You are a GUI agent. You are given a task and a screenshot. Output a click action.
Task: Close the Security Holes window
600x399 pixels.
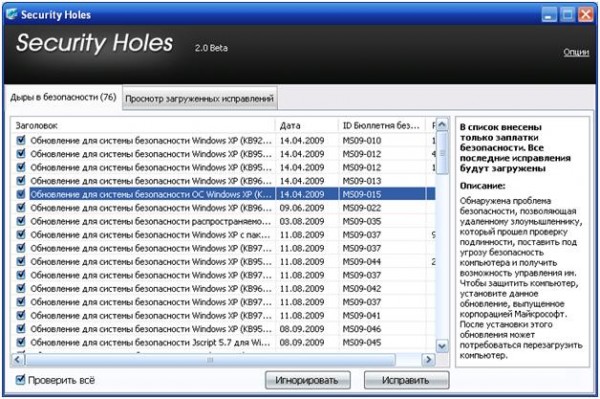[x=585, y=15]
